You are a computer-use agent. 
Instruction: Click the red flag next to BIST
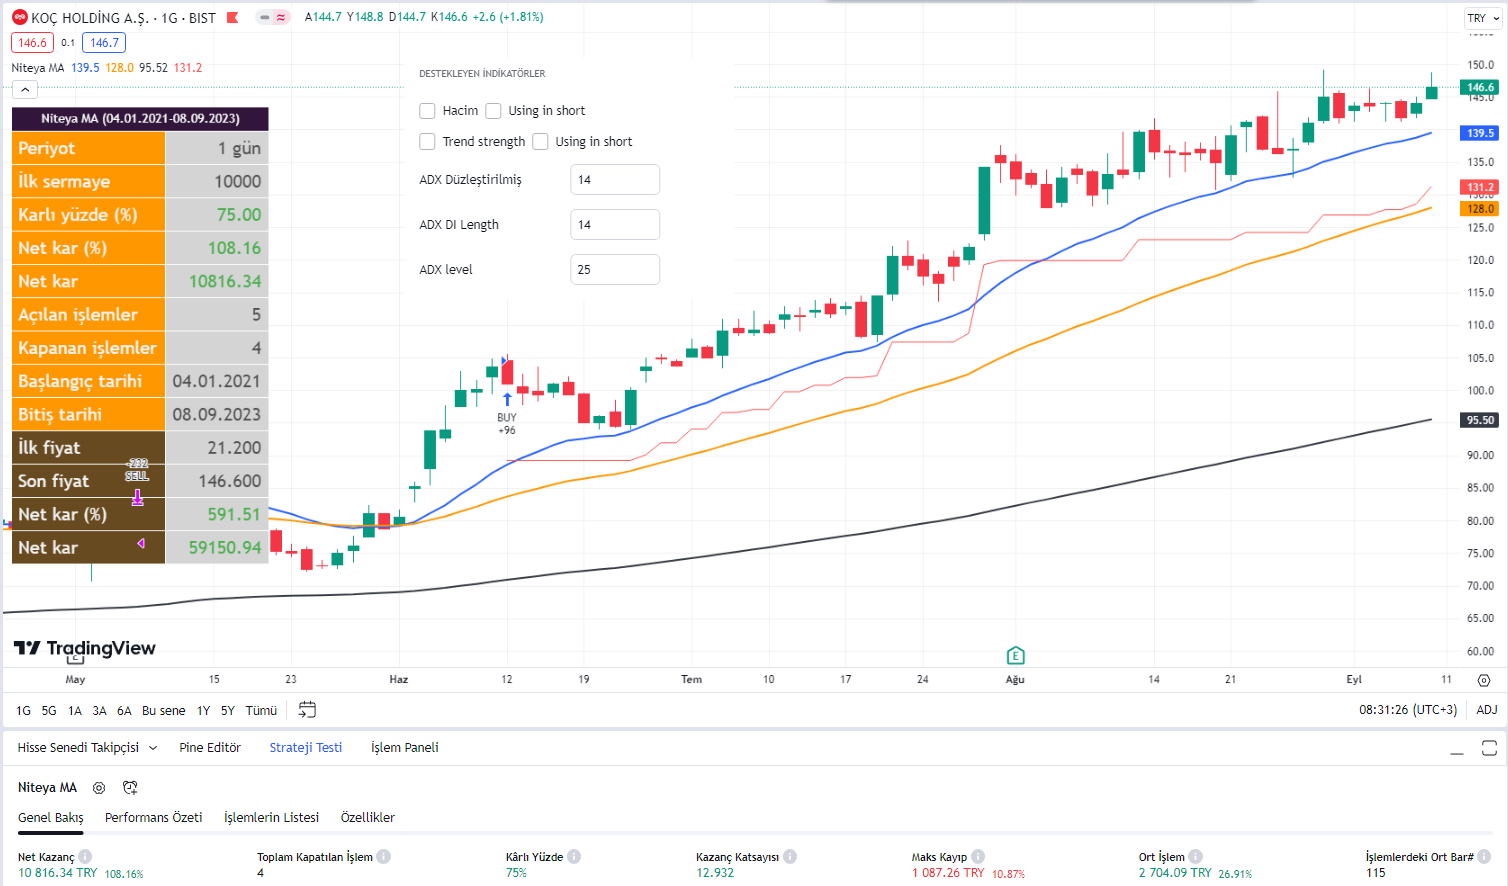coord(233,18)
